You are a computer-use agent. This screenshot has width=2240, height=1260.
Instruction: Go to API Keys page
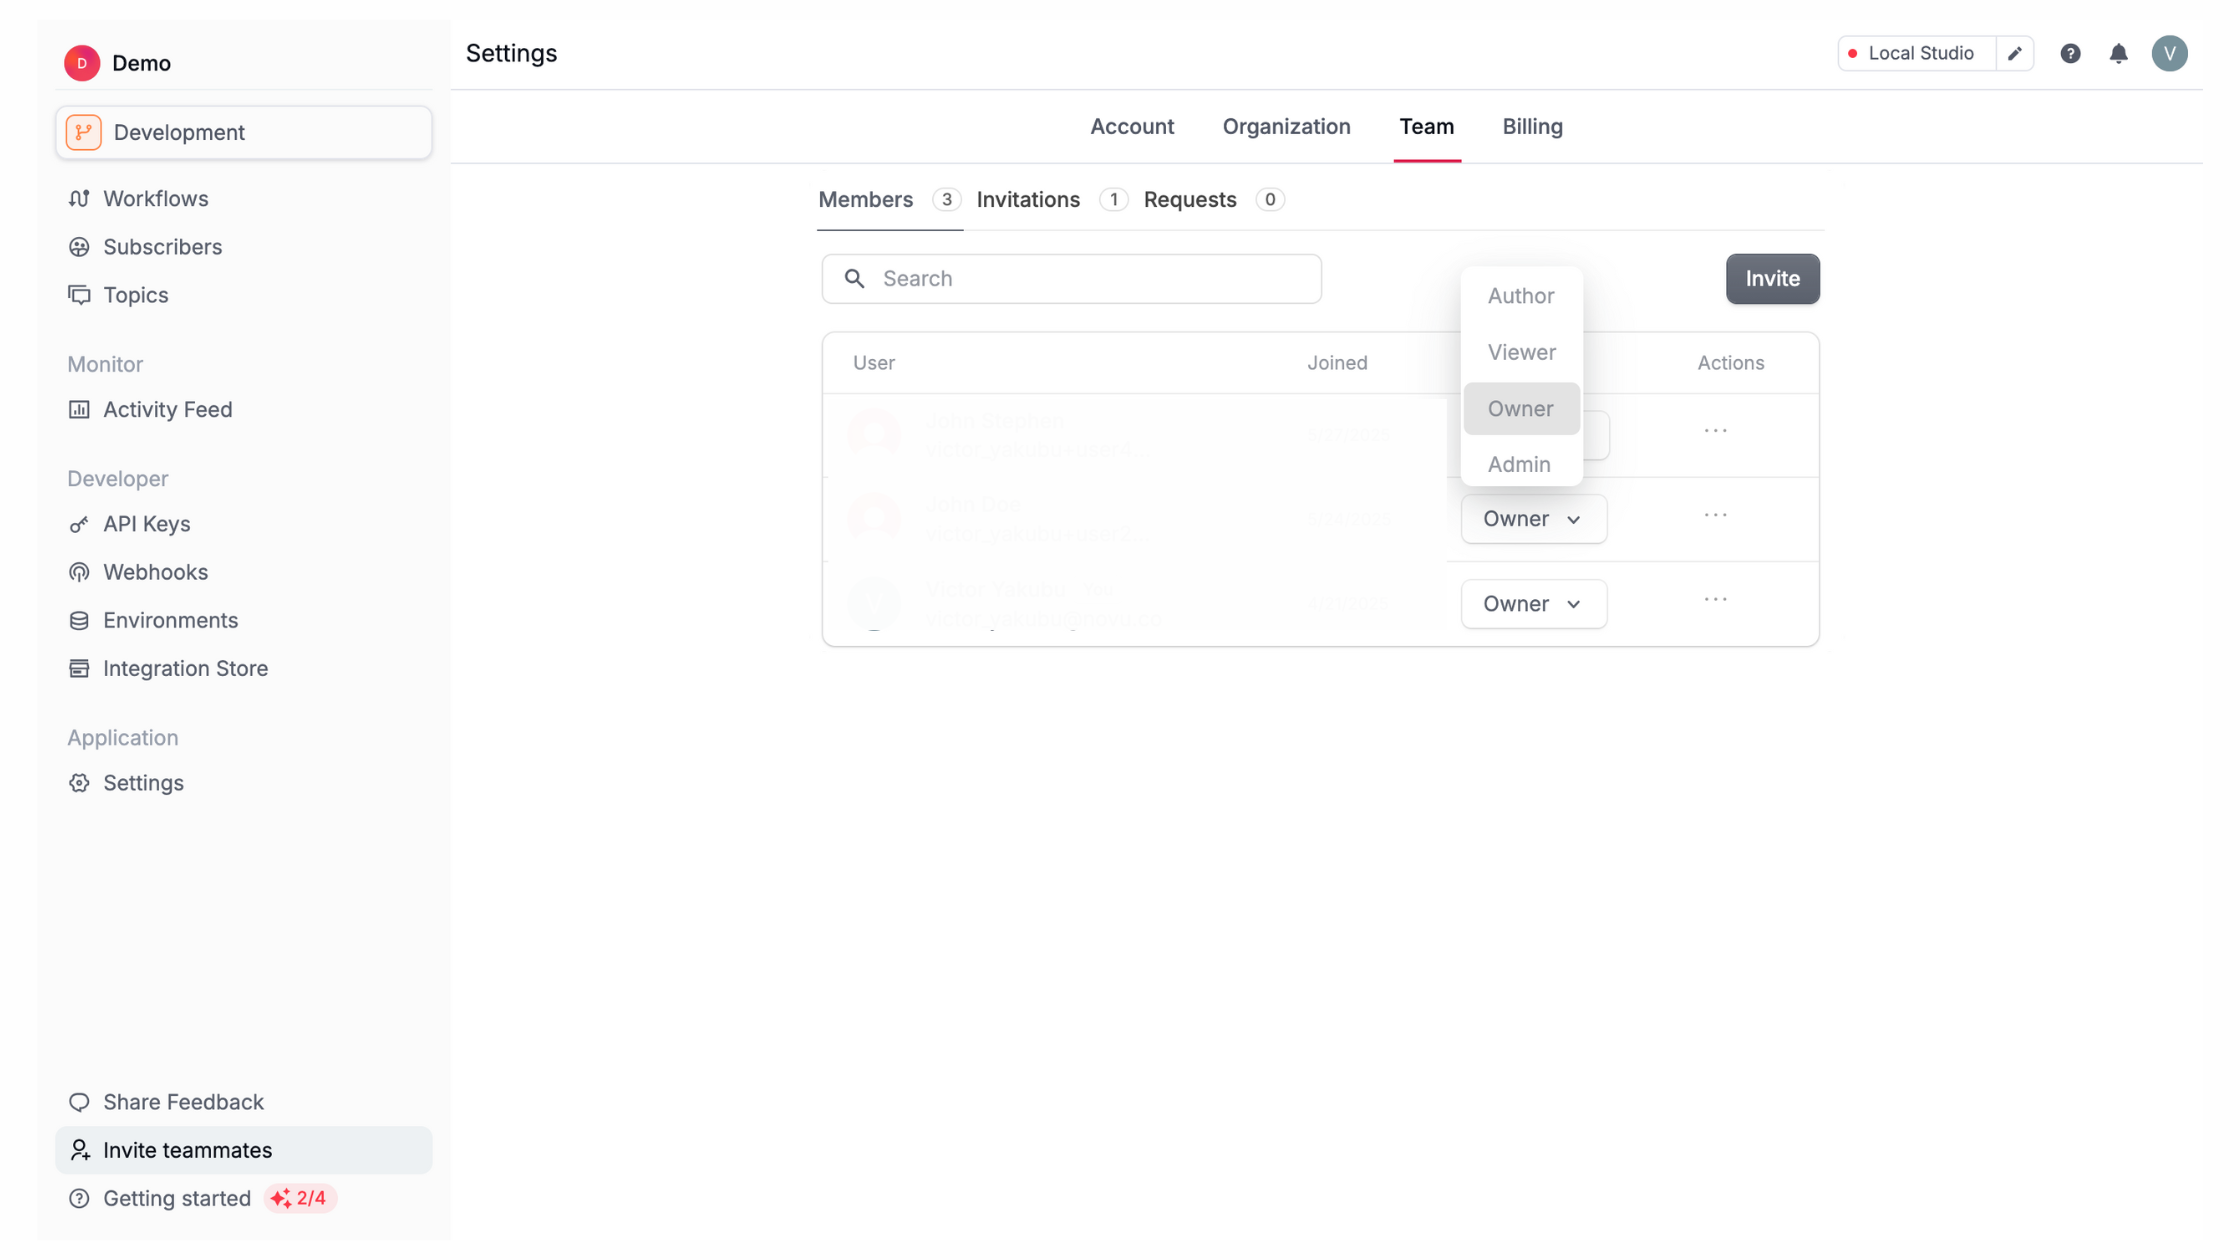[x=146, y=524]
